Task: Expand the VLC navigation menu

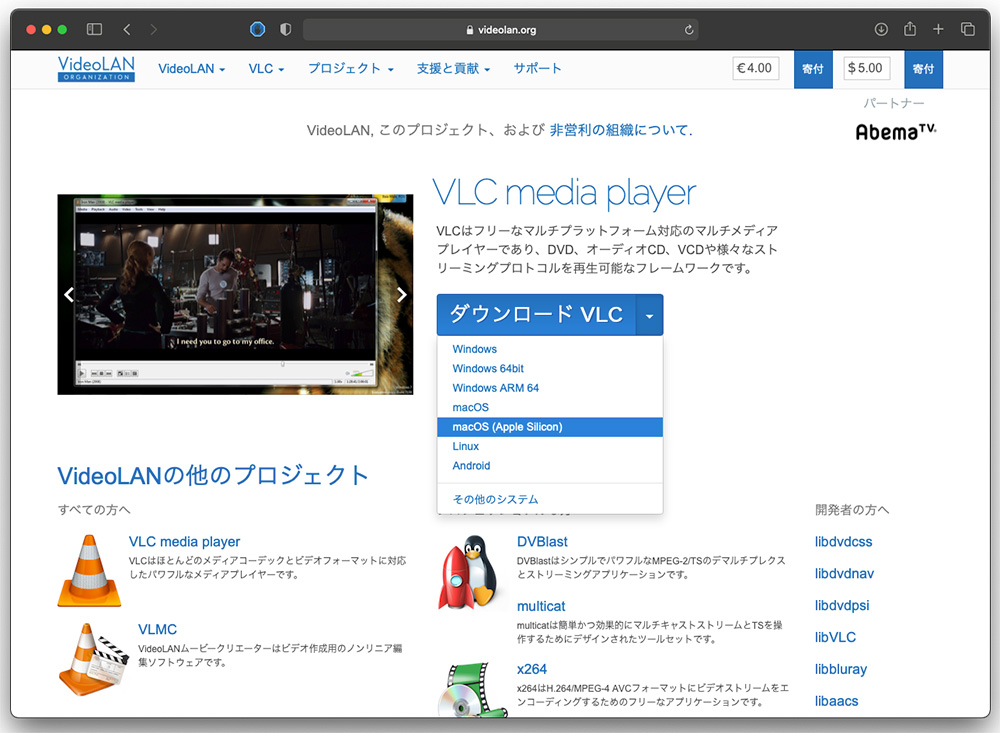Action: (266, 69)
